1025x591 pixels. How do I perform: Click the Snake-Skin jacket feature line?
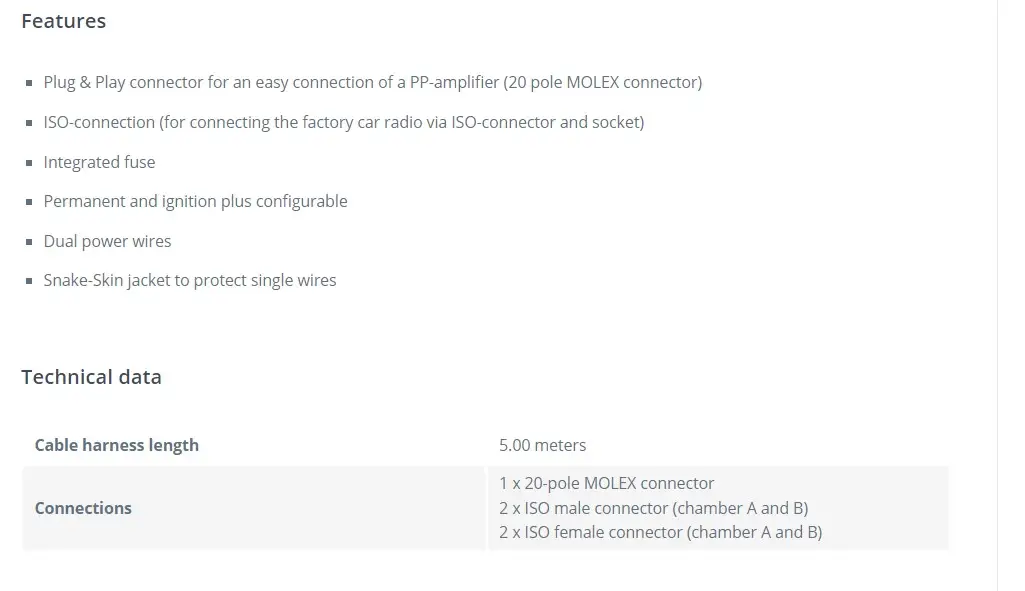click(190, 280)
